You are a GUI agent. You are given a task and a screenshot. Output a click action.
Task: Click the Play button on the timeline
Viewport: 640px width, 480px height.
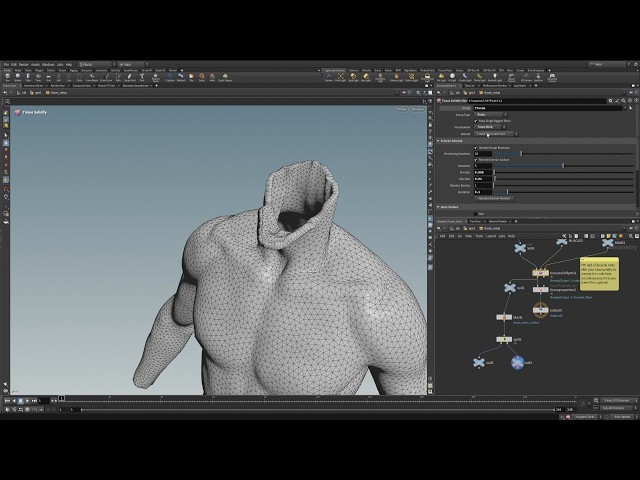pos(27,401)
